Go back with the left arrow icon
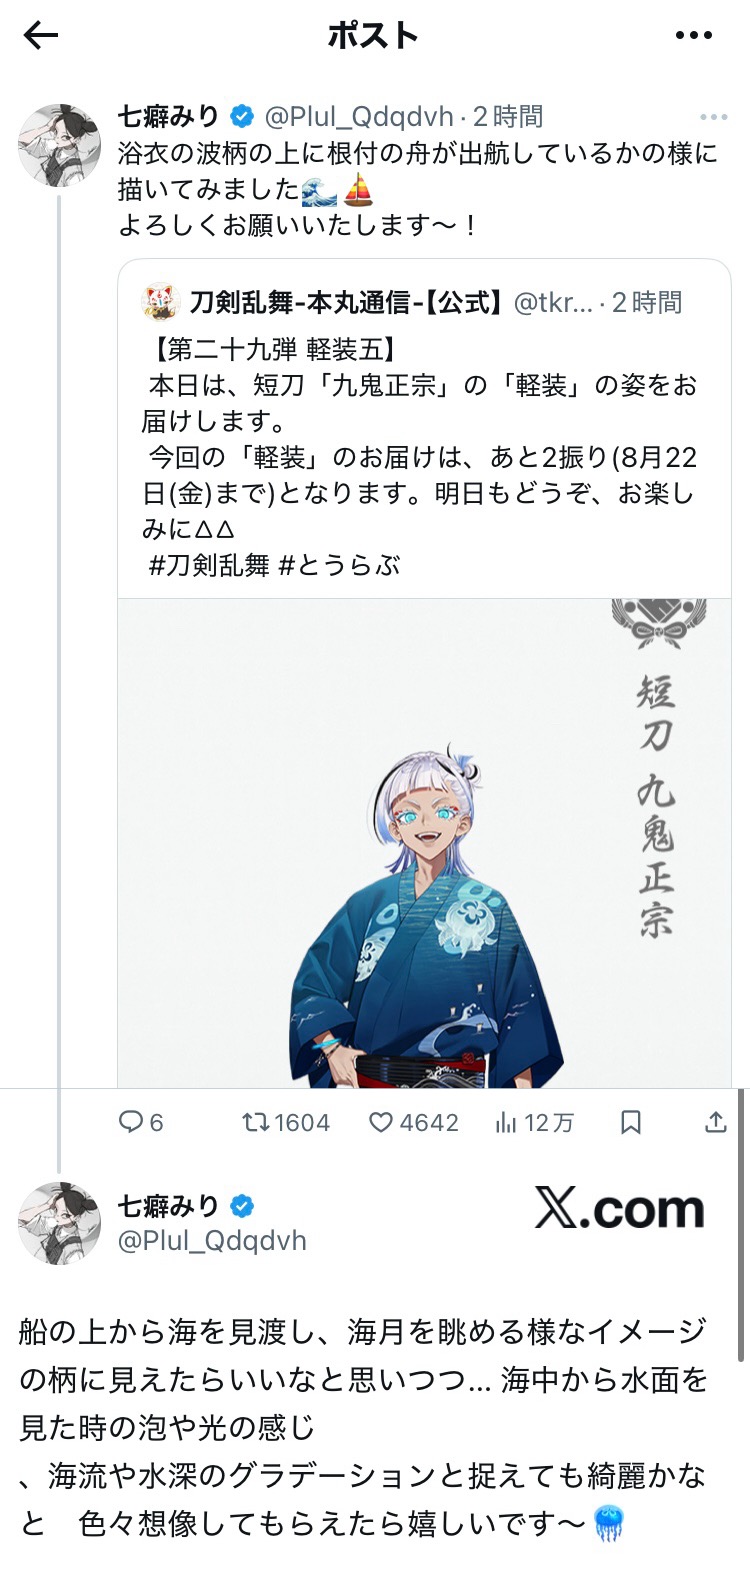 point(41,36)
